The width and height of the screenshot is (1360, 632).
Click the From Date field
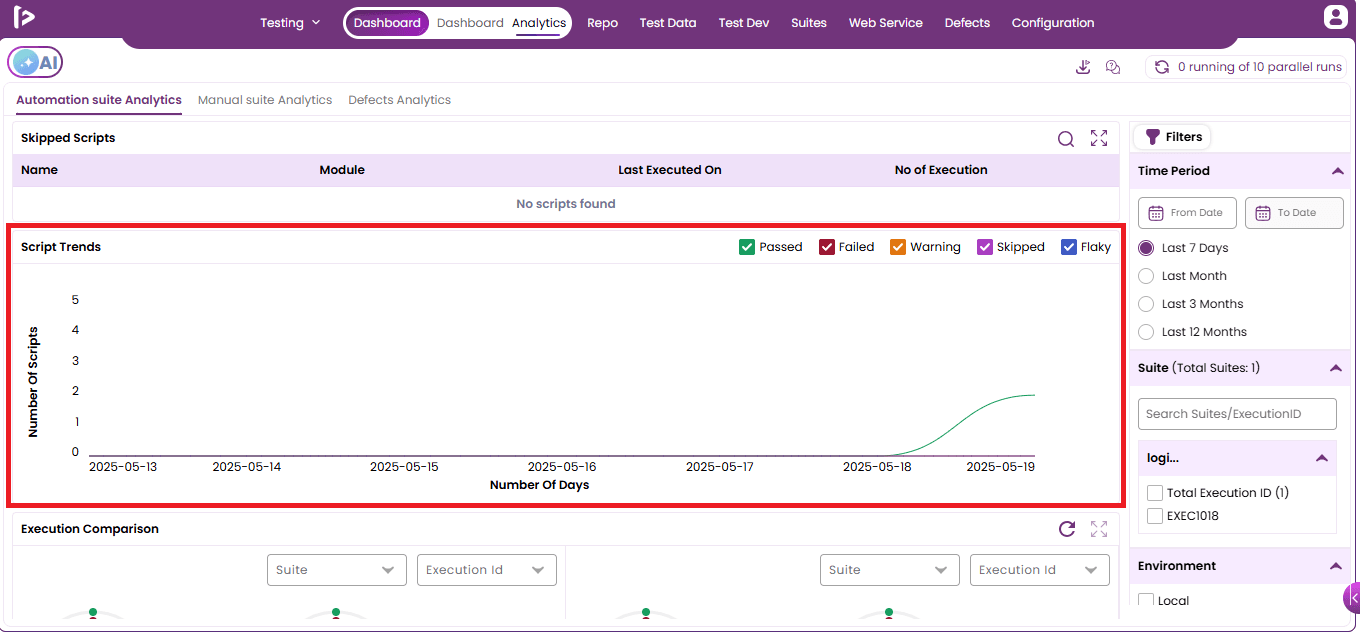(1187, 213)
